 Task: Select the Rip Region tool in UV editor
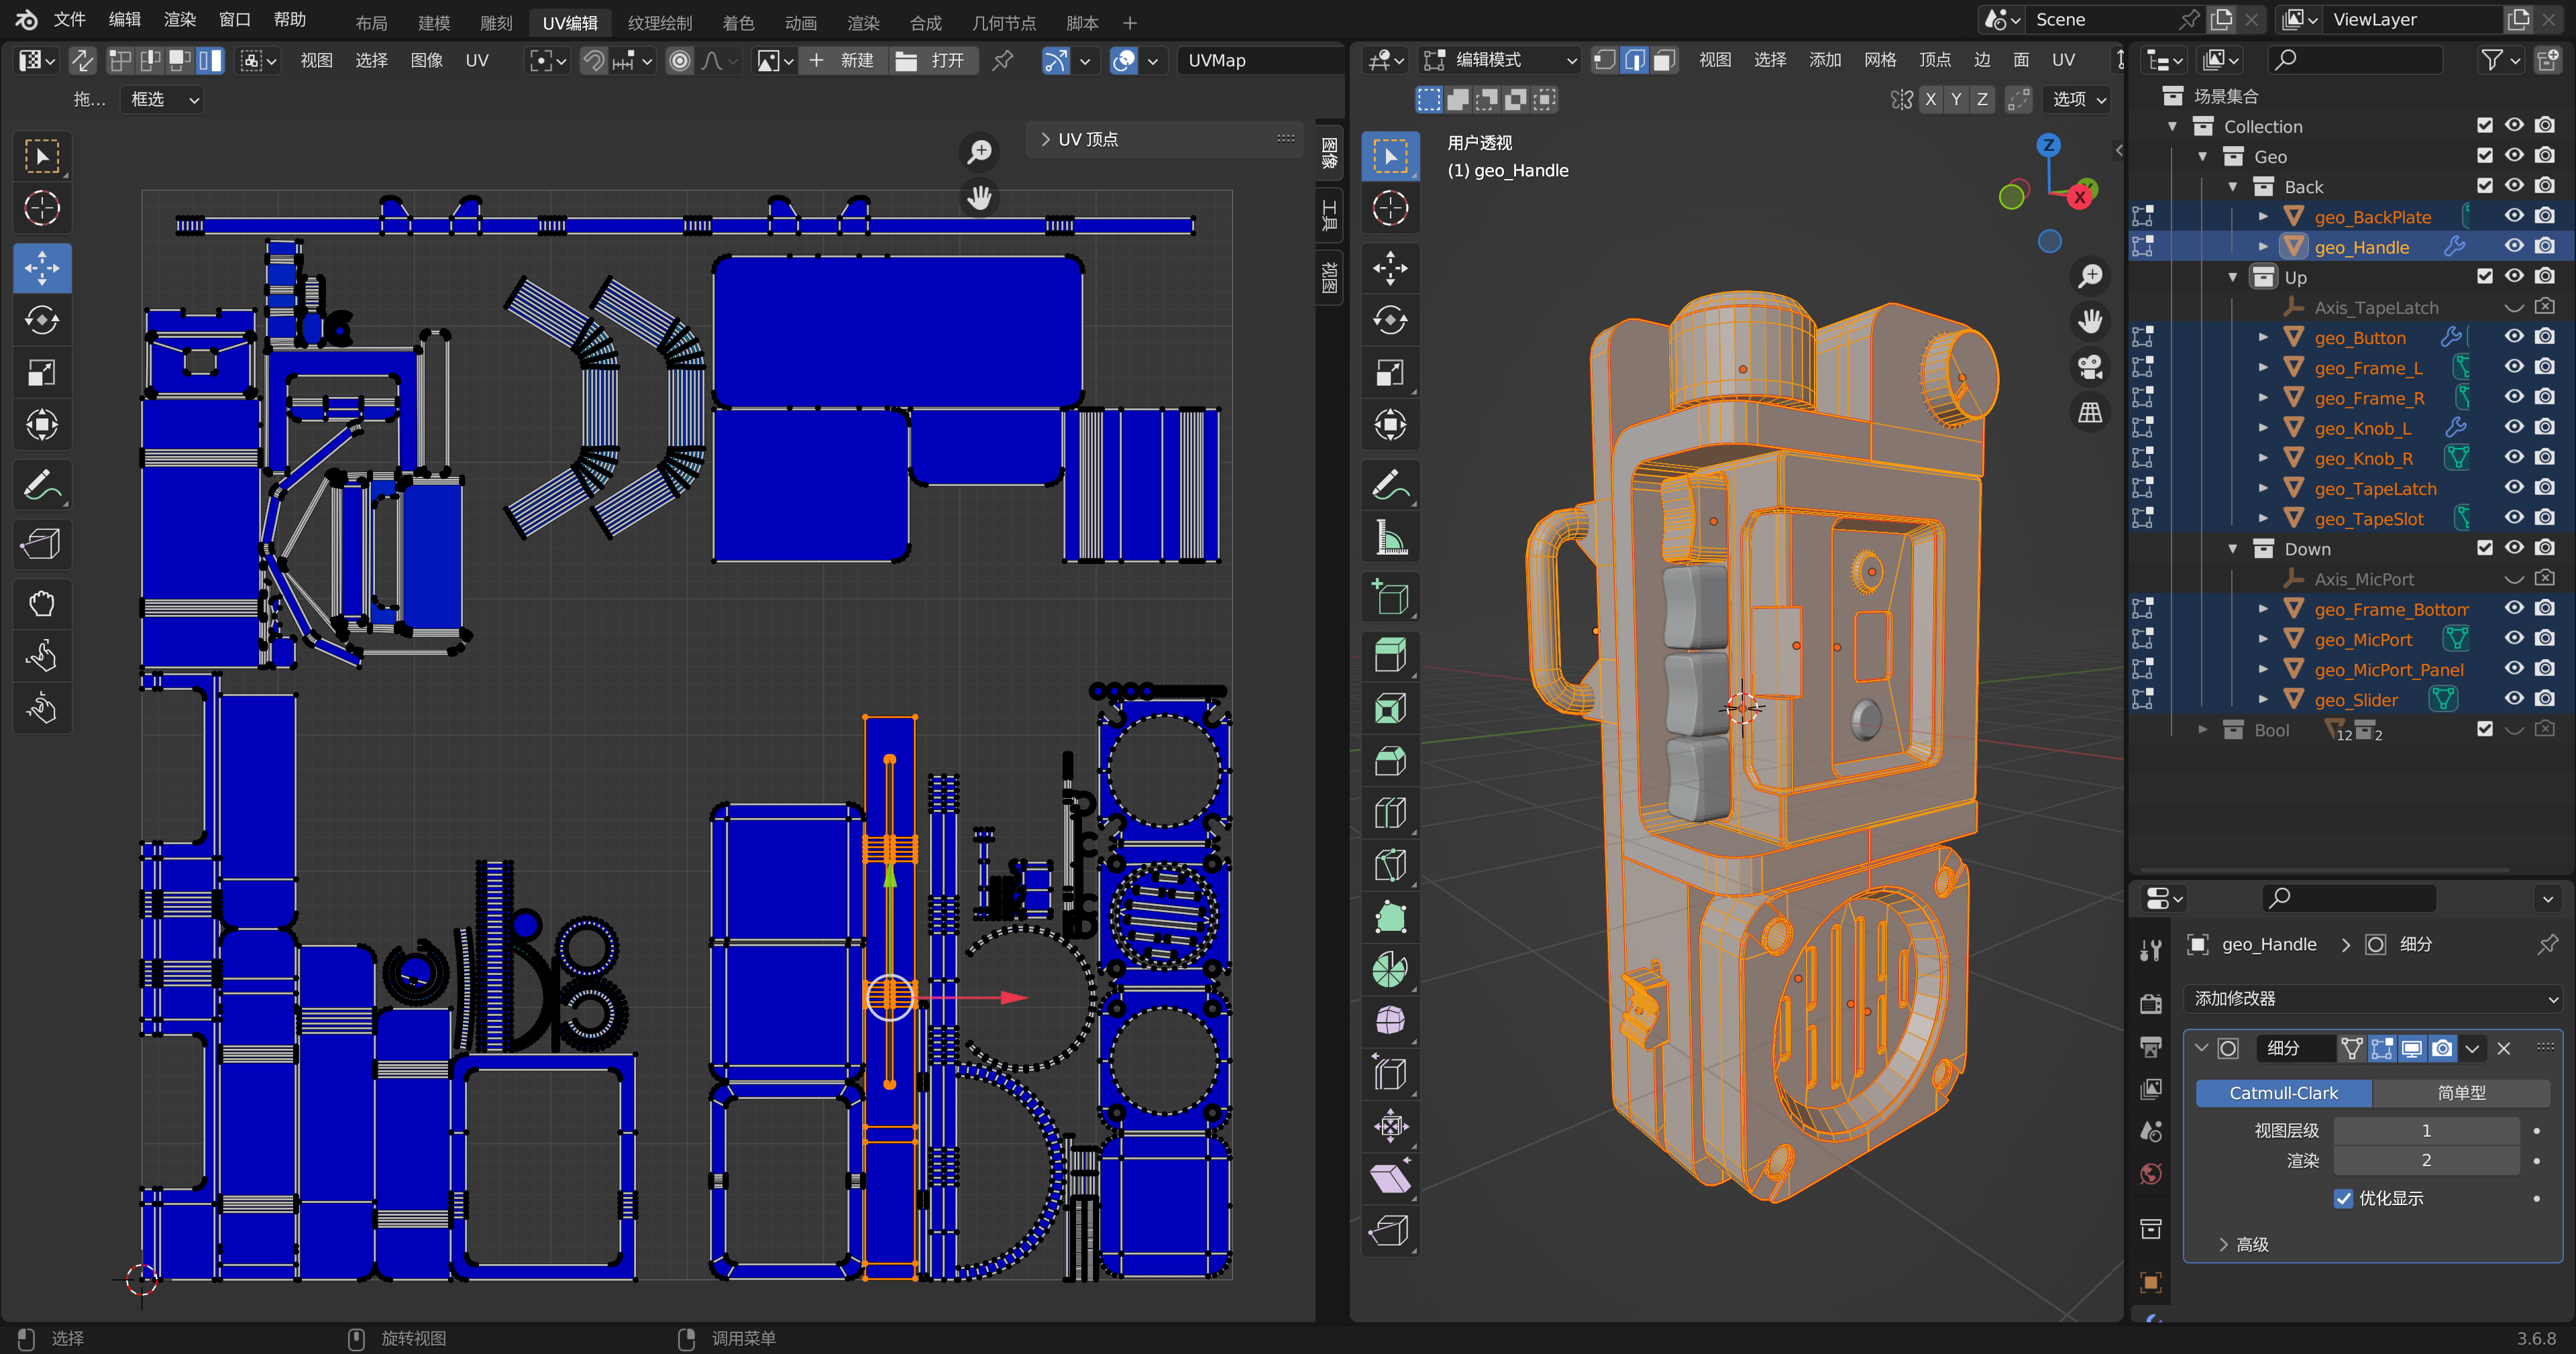pyautogui.click(x=41, y=544)
